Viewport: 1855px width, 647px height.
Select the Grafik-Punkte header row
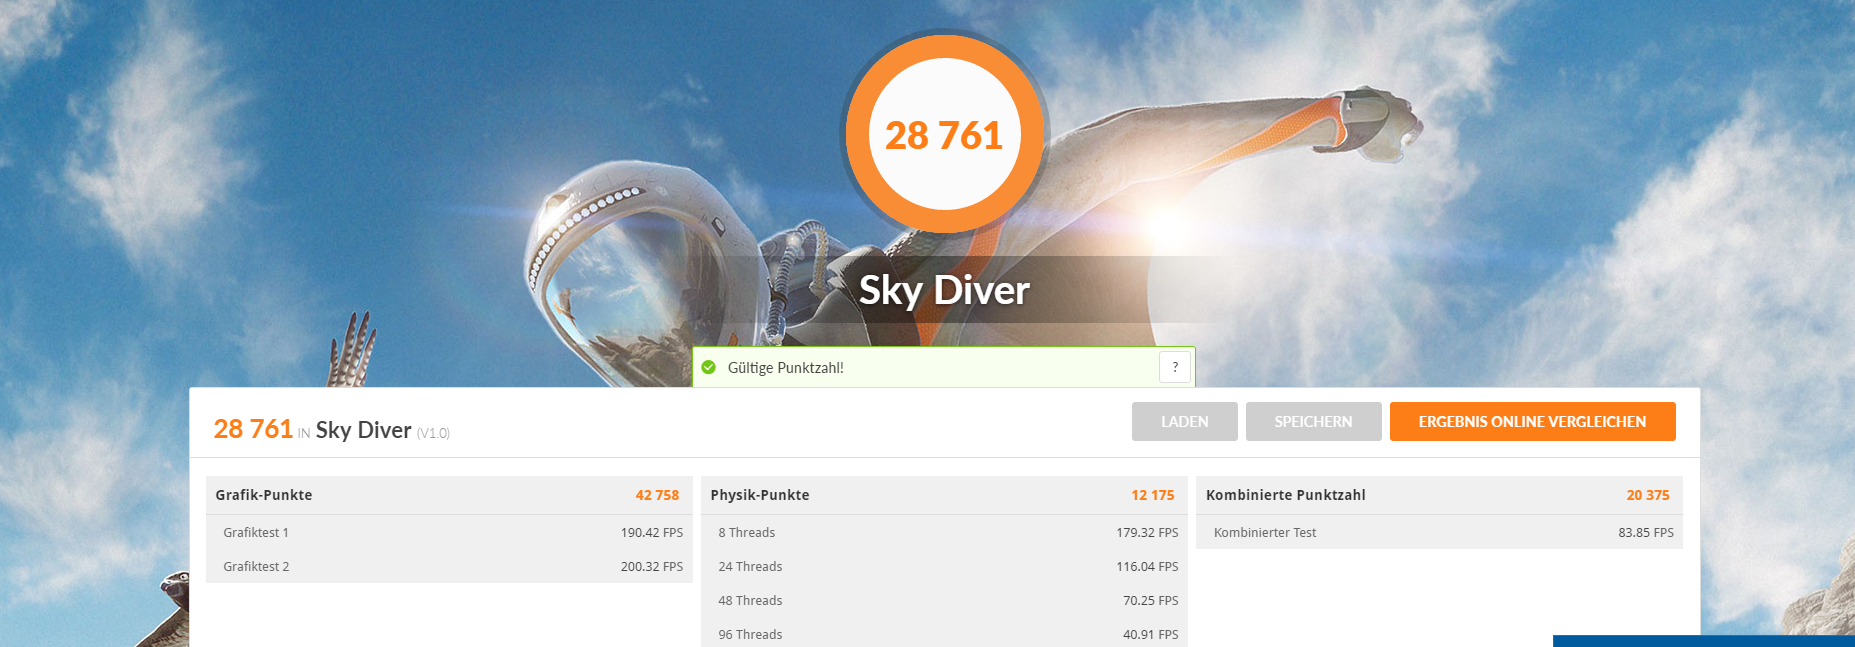449,495
